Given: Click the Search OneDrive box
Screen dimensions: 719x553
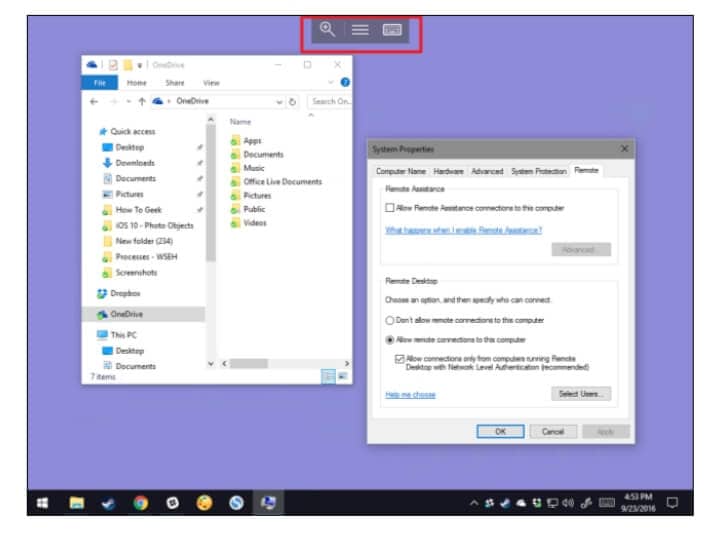Looking at the screenshot, I should pos(330,101).
